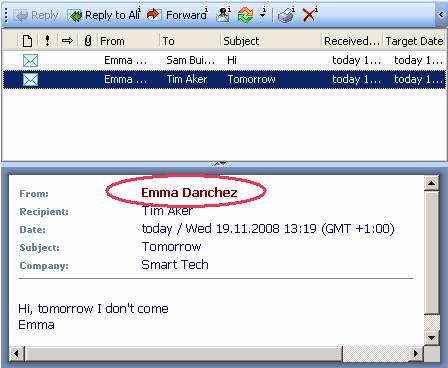Click recipient Sam Bui... in list
The image size is (448, 368).
[x=190, y=60]
